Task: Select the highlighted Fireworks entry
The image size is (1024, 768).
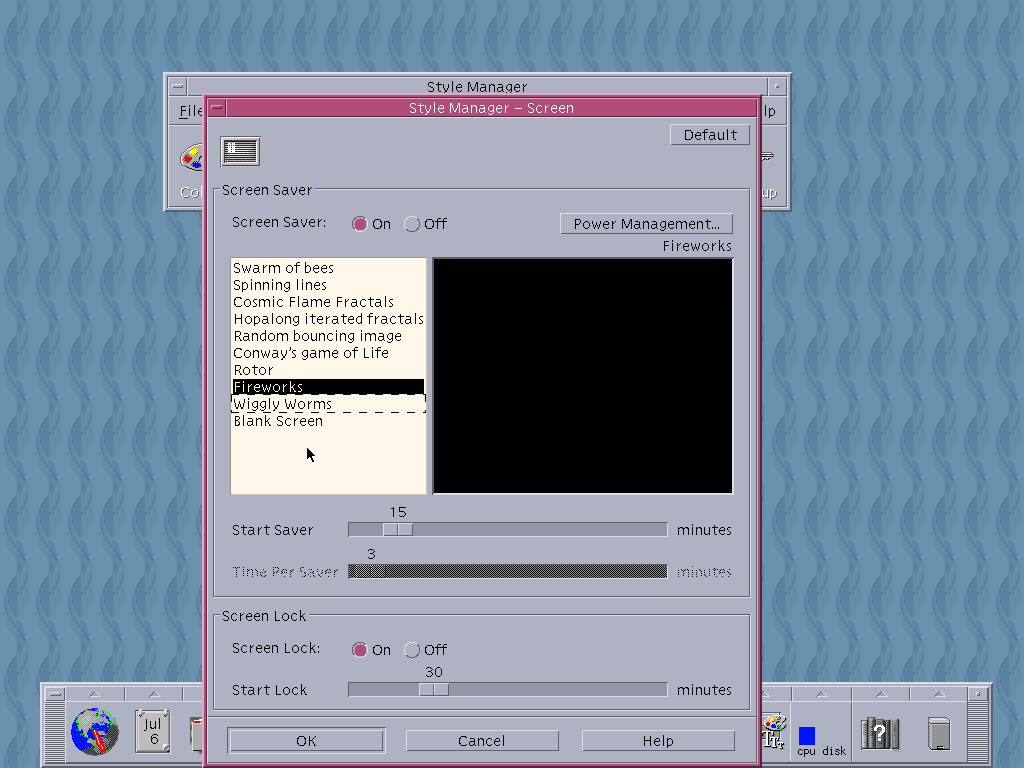Action: click(x=328, y=387)
